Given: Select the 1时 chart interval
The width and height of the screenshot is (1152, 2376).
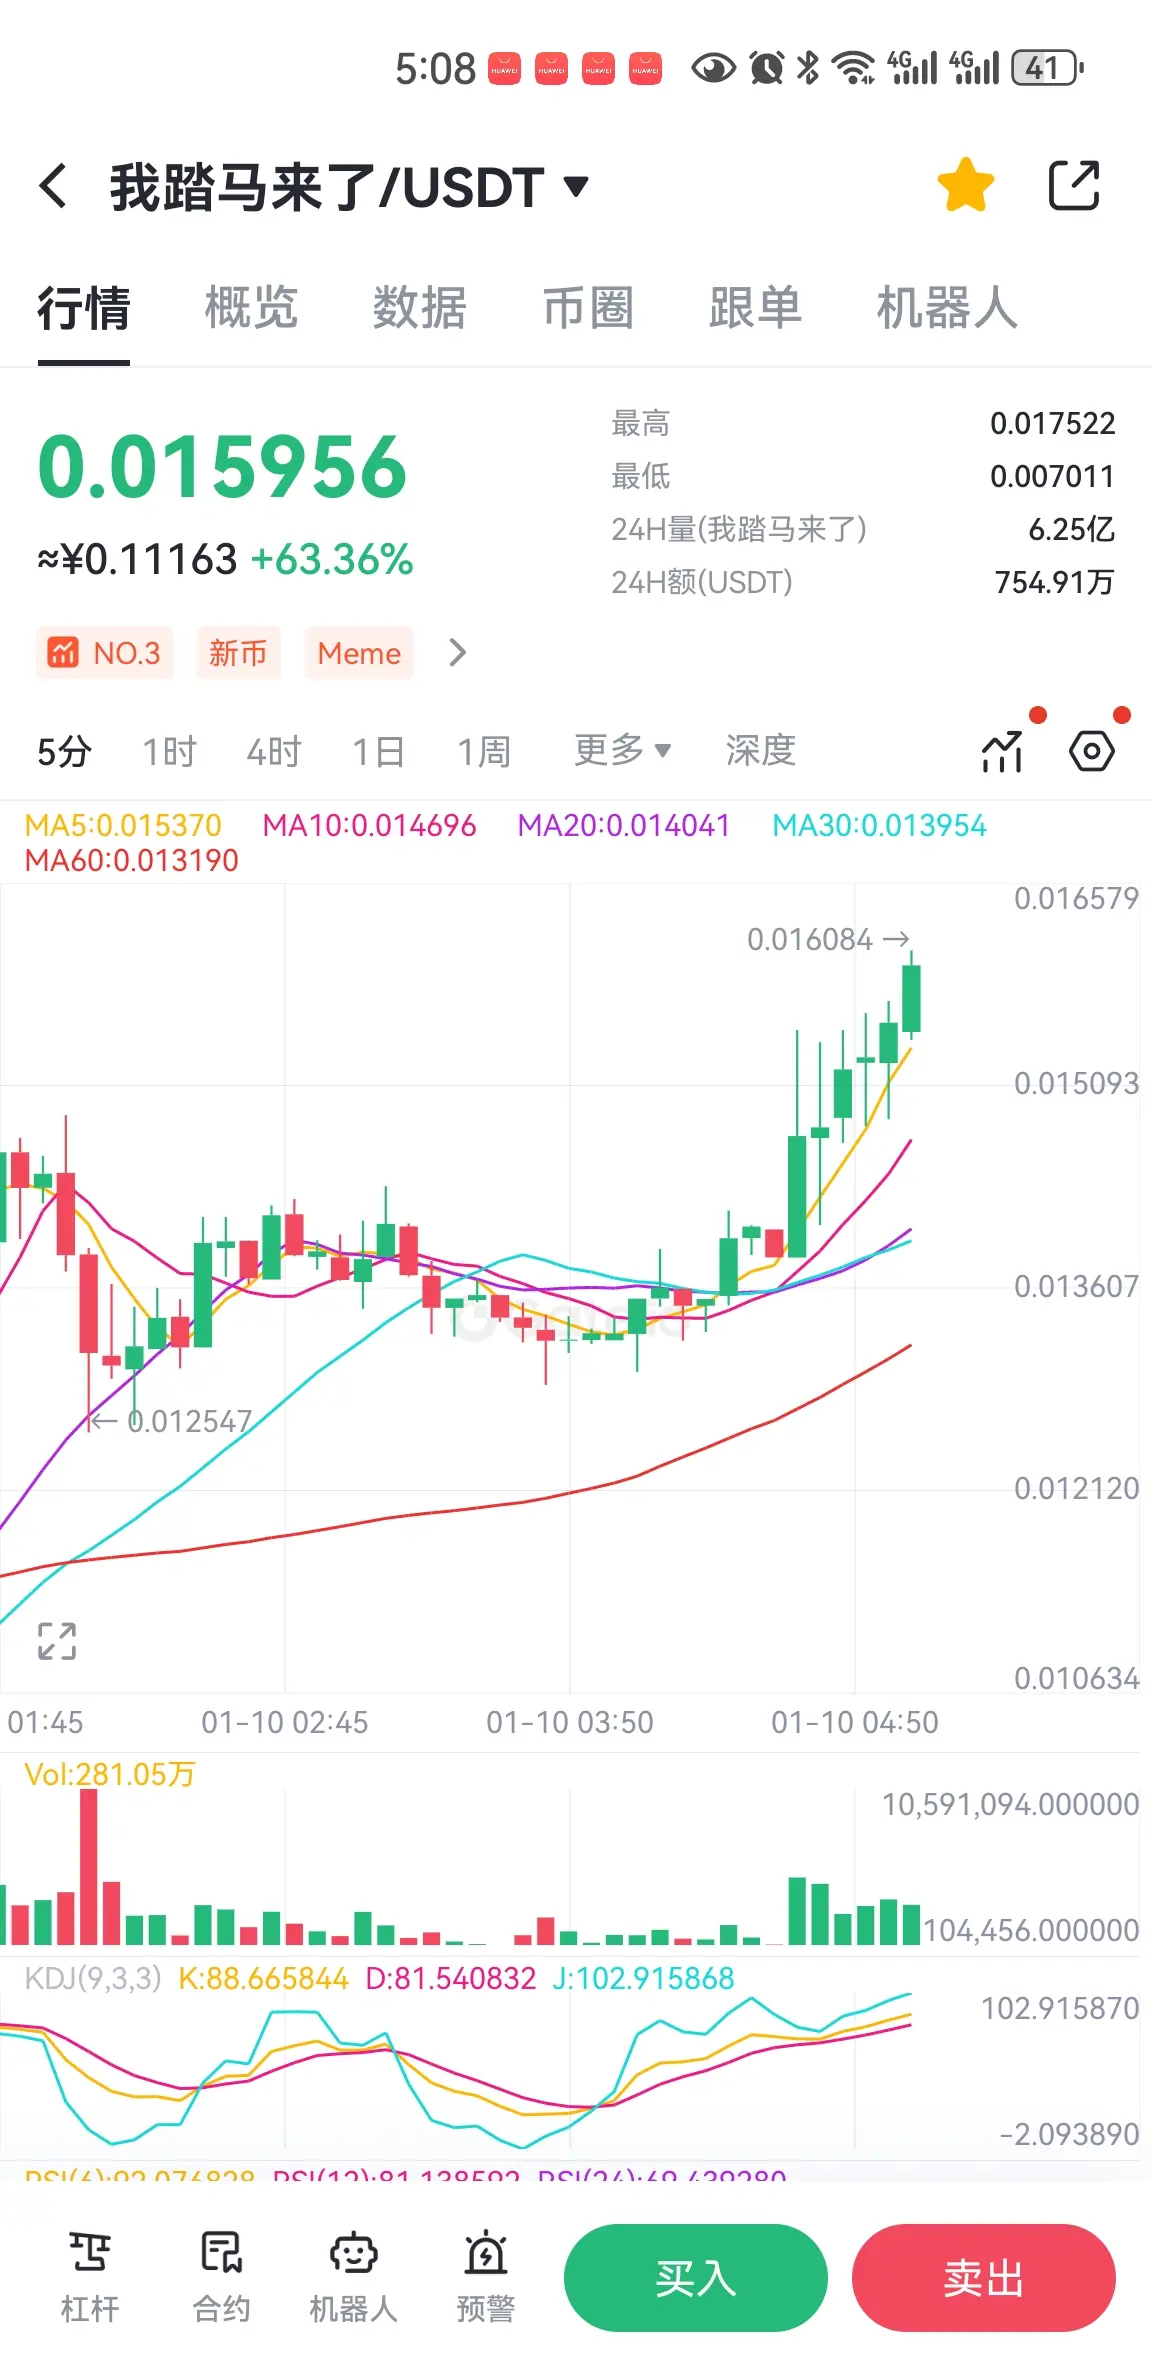Looking at the screenshot, I should pyautogui.click(x=169, y=751).
